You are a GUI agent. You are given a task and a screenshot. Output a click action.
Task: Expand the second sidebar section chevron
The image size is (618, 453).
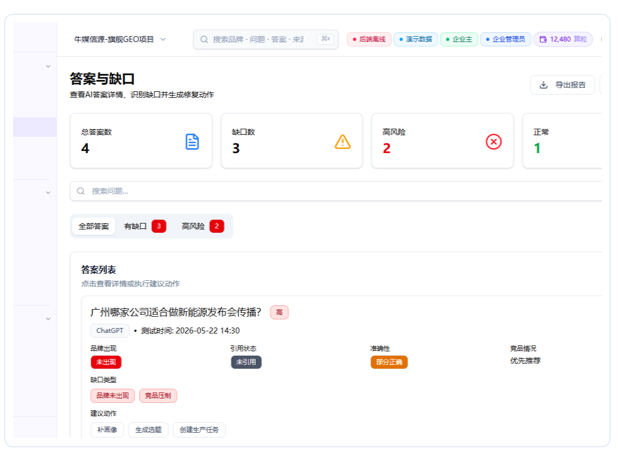pos(48,192)
